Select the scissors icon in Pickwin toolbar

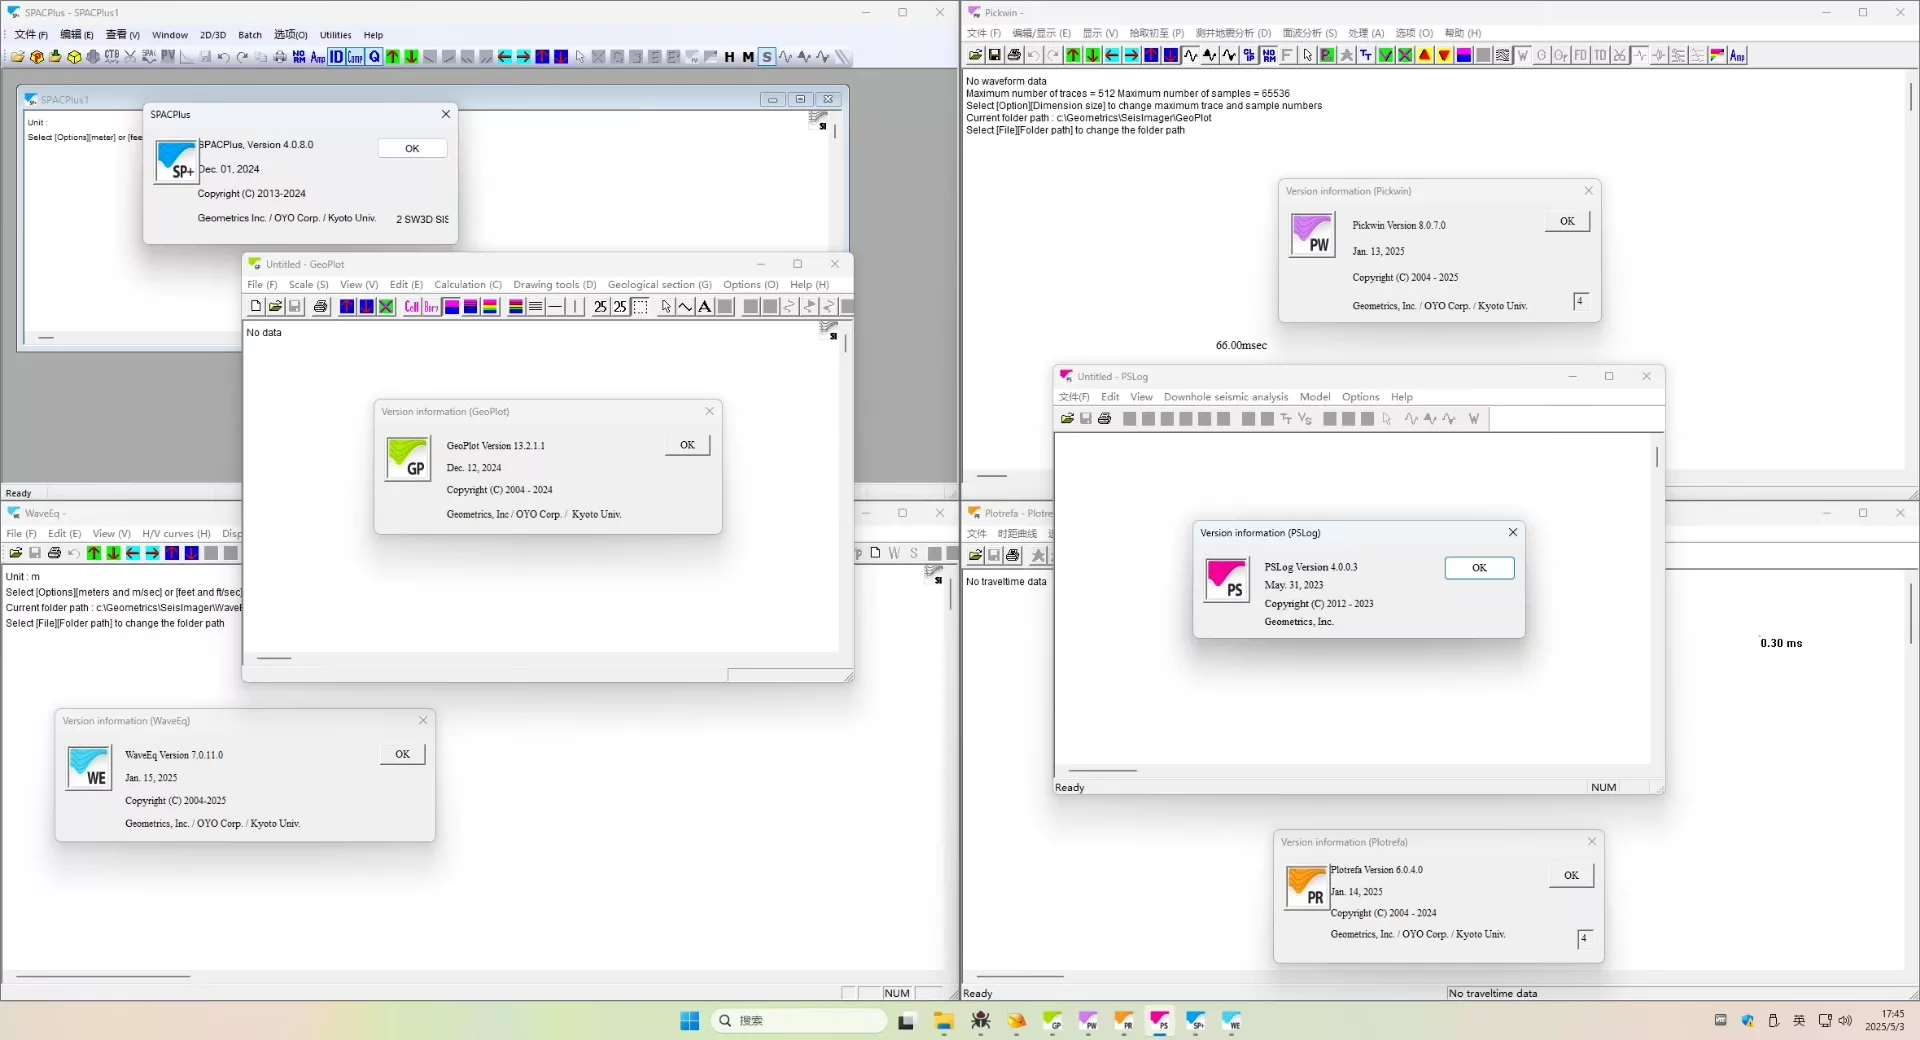click(x=1620, y=55)
